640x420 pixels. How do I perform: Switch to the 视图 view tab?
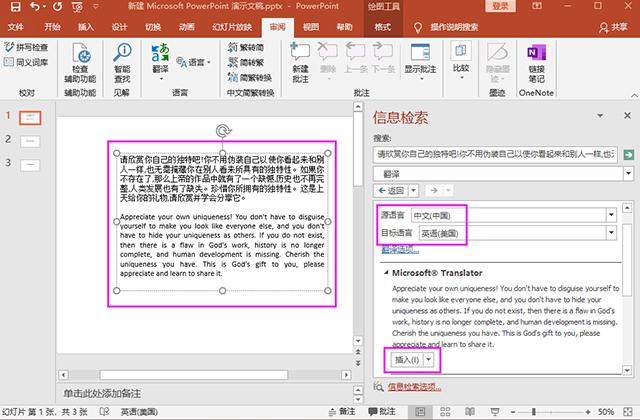[x=311, y=27]
